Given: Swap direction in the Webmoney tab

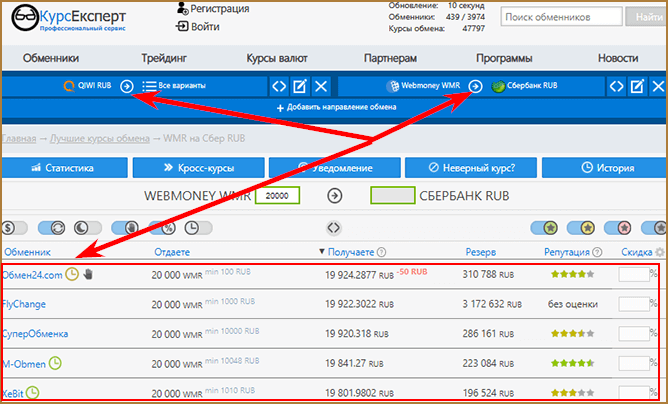Looking at the screenshot, I should (616, 87).
